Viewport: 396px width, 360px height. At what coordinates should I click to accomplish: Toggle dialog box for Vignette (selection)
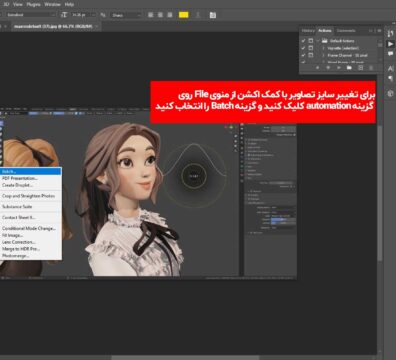pyautogui.click(x=311, y=48)
